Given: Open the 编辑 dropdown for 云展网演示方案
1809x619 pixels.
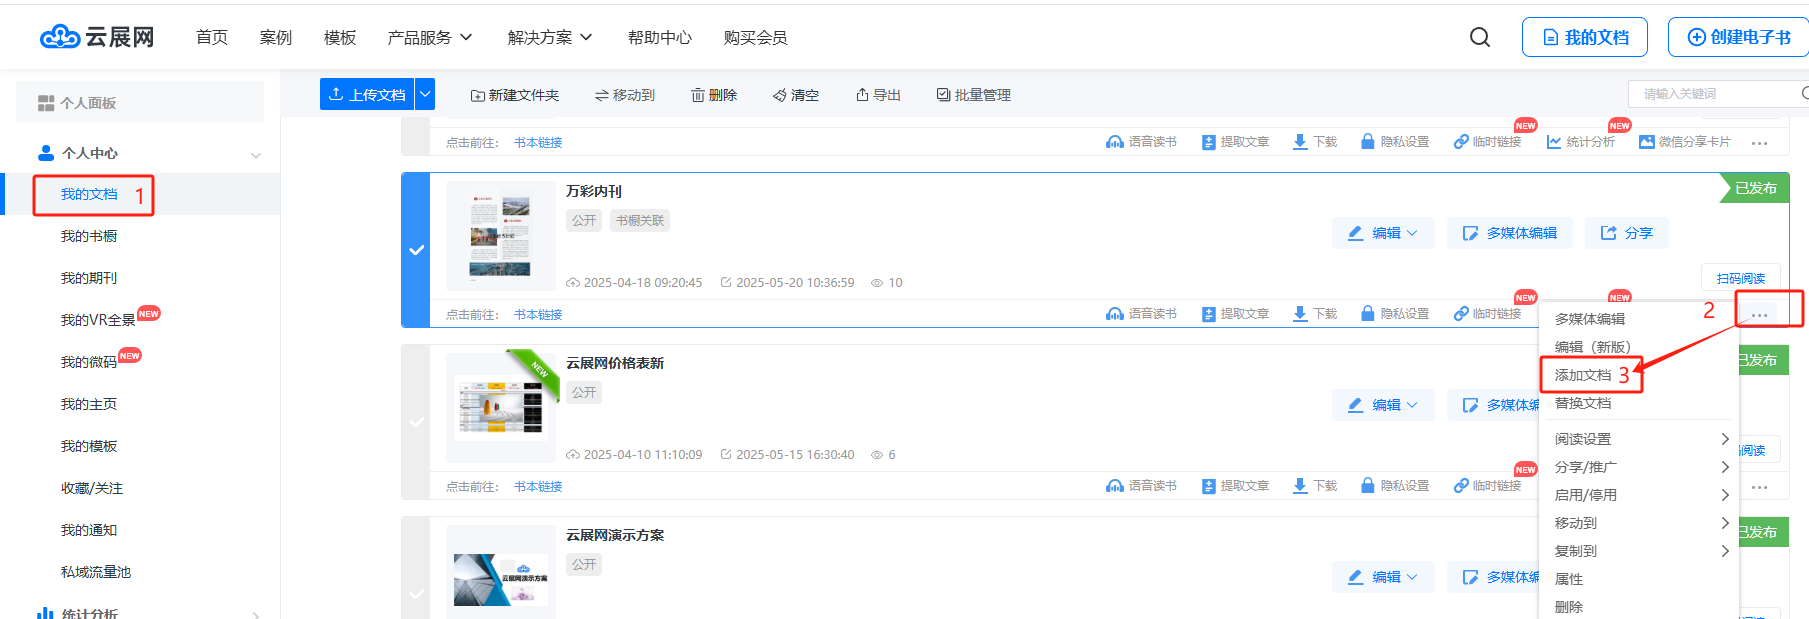Looking at the screenshot, I should [x=1383, y=577].
